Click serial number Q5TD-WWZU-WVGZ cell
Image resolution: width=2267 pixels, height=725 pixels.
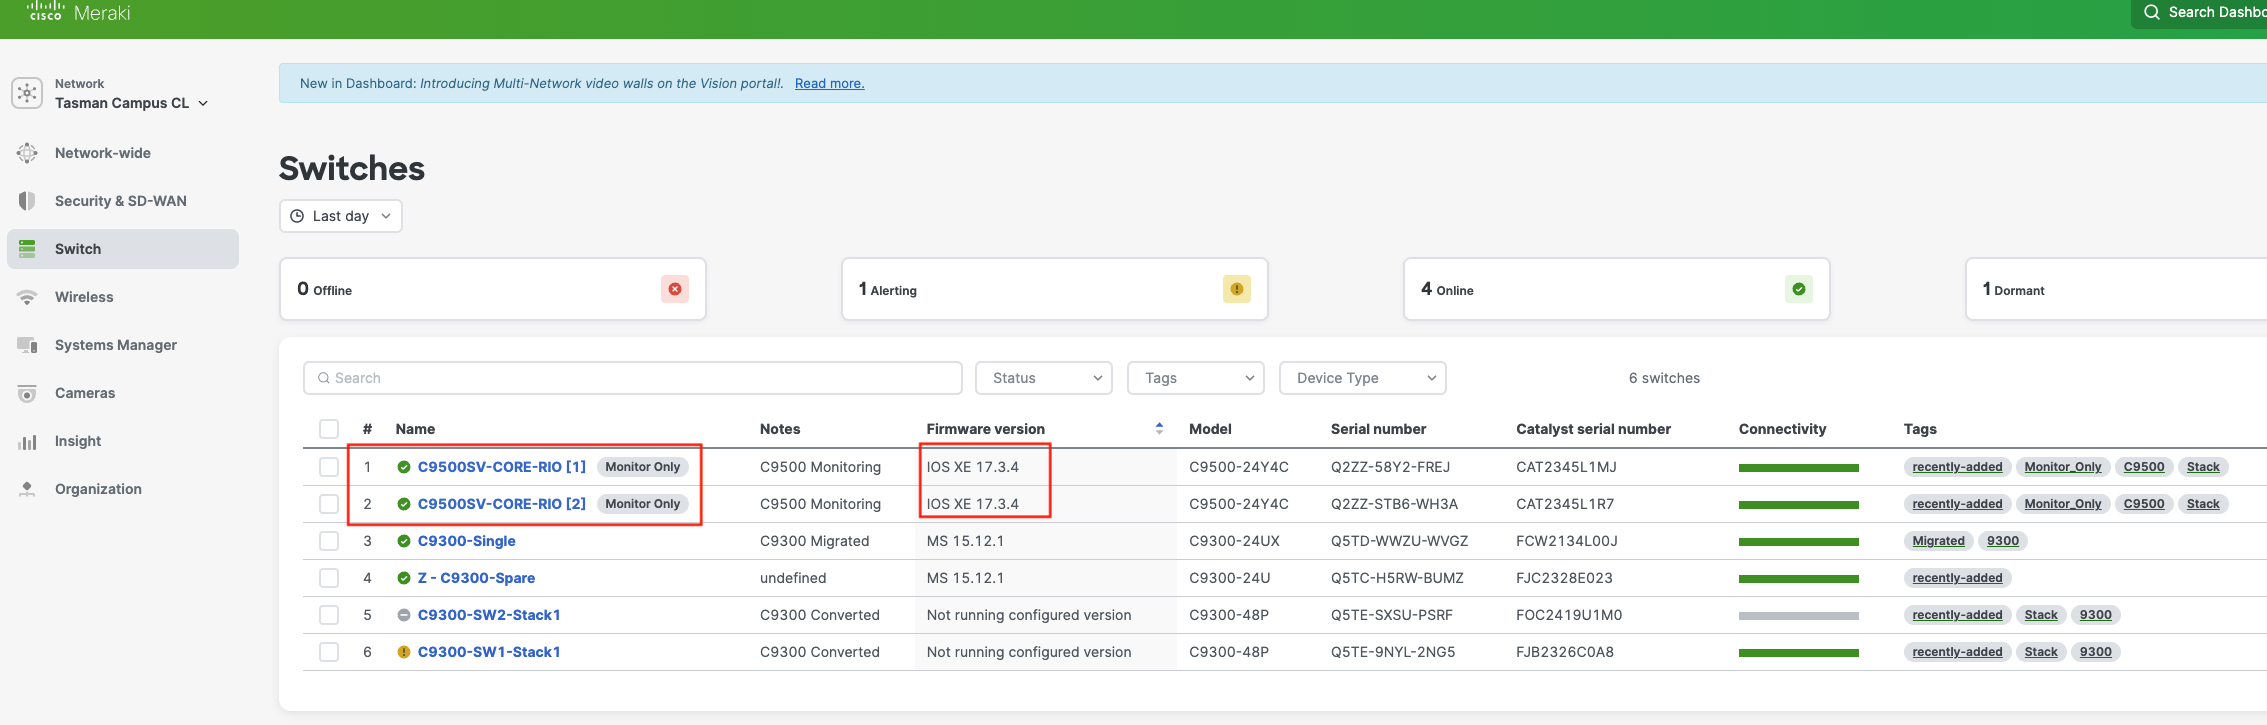(x=1399, y=541)
